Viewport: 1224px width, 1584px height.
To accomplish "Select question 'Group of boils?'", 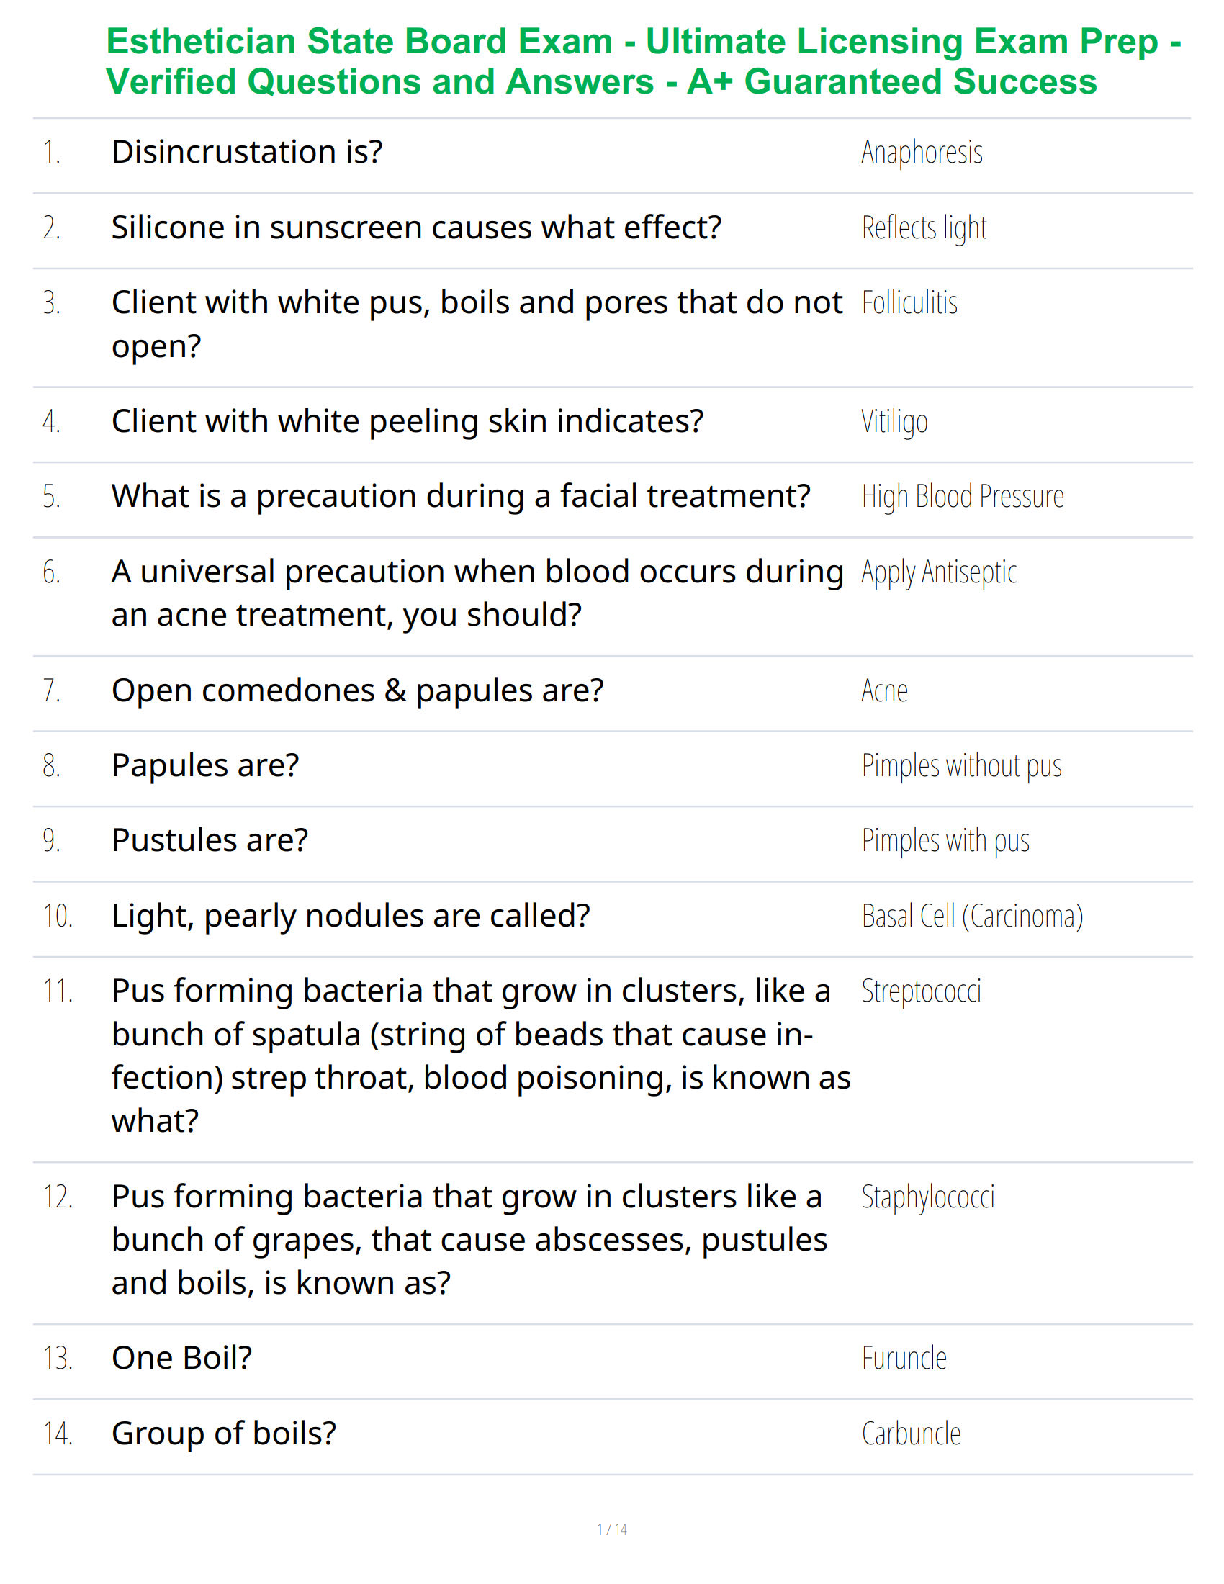I will [224, 1434].
